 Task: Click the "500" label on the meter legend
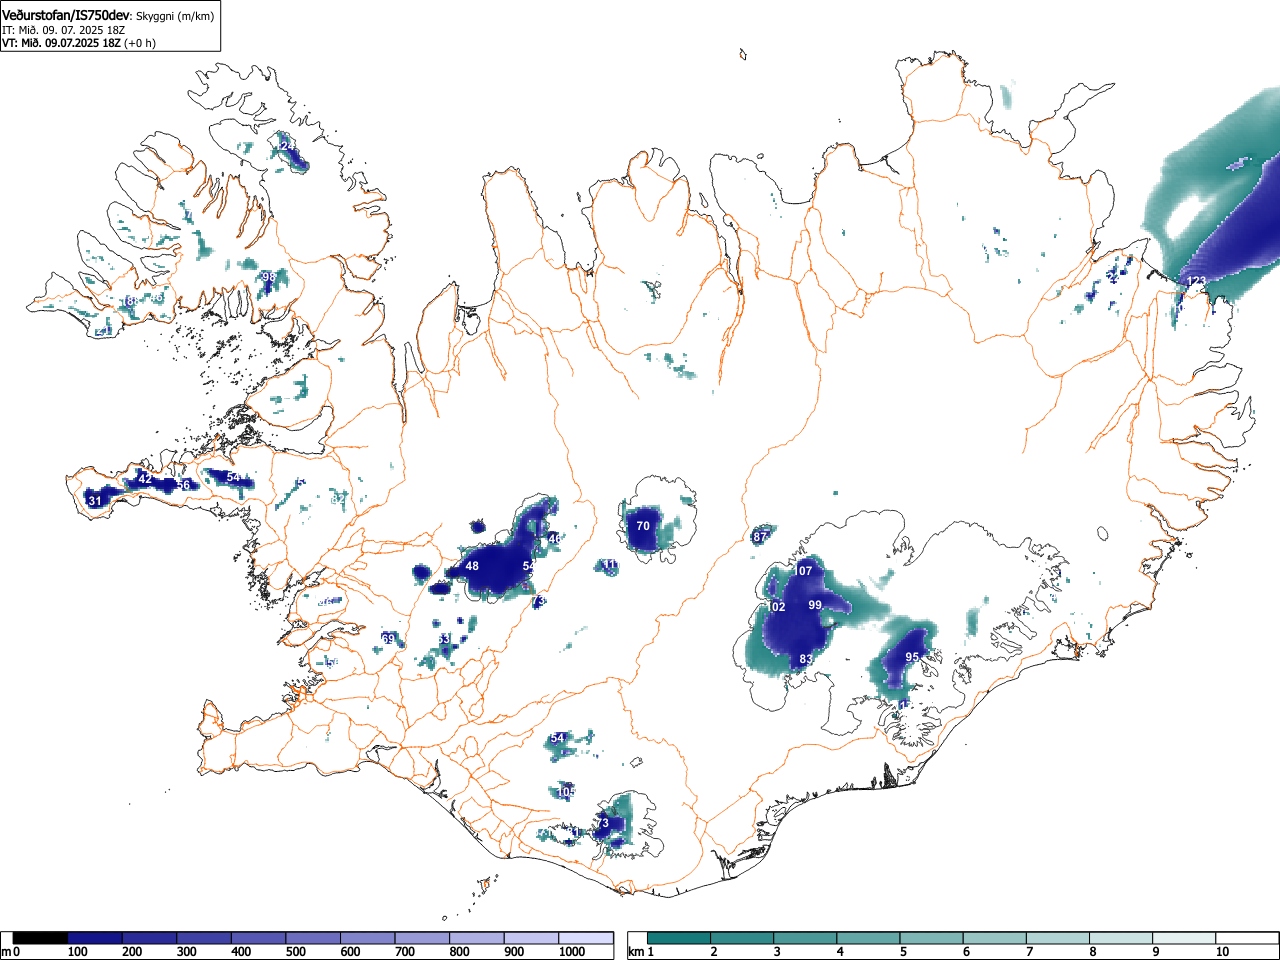(x=295, y=952)
